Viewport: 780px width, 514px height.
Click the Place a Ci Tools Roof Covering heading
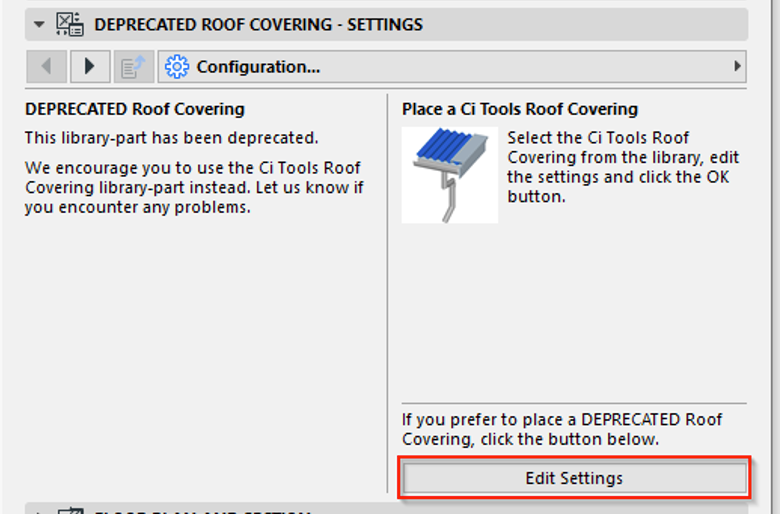click(520, 109)
